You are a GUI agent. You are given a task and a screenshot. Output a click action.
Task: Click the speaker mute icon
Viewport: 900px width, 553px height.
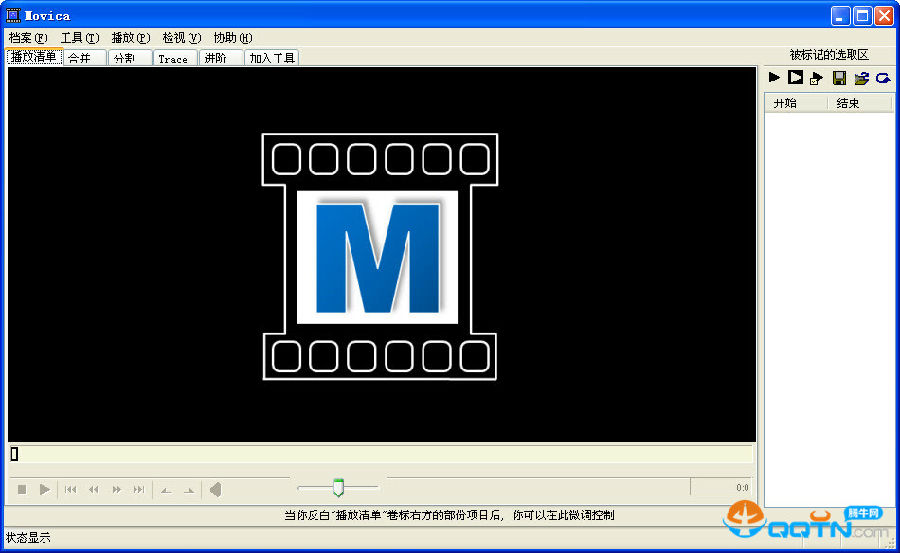click(215, 489)
